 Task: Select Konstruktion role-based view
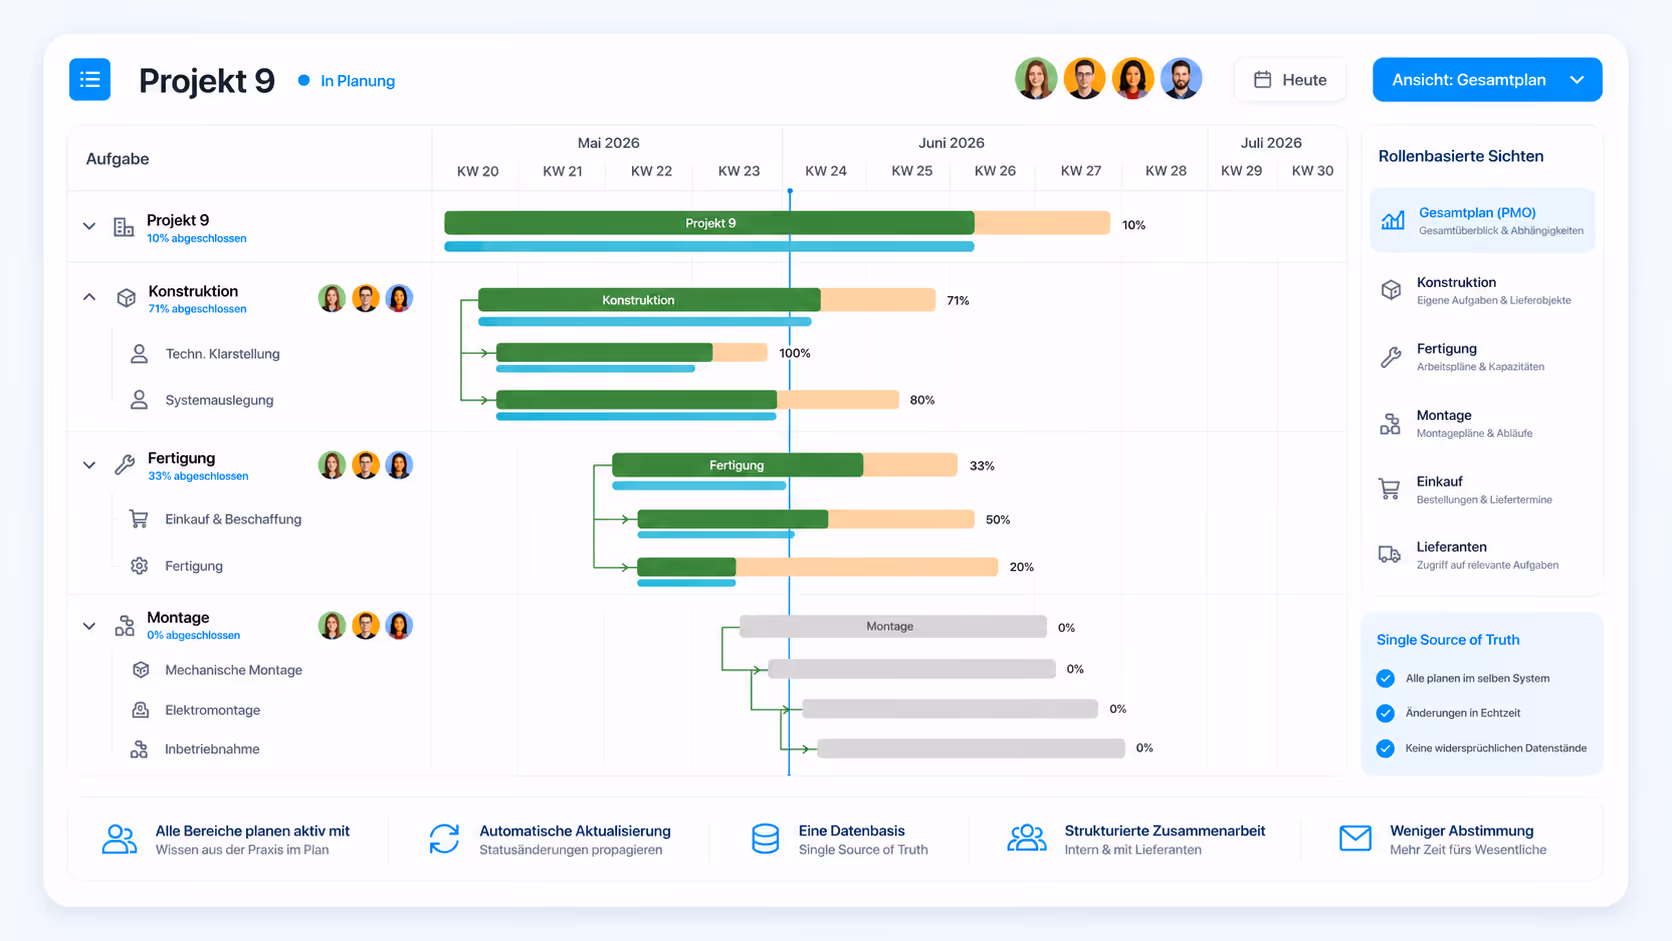[1482, 290]
